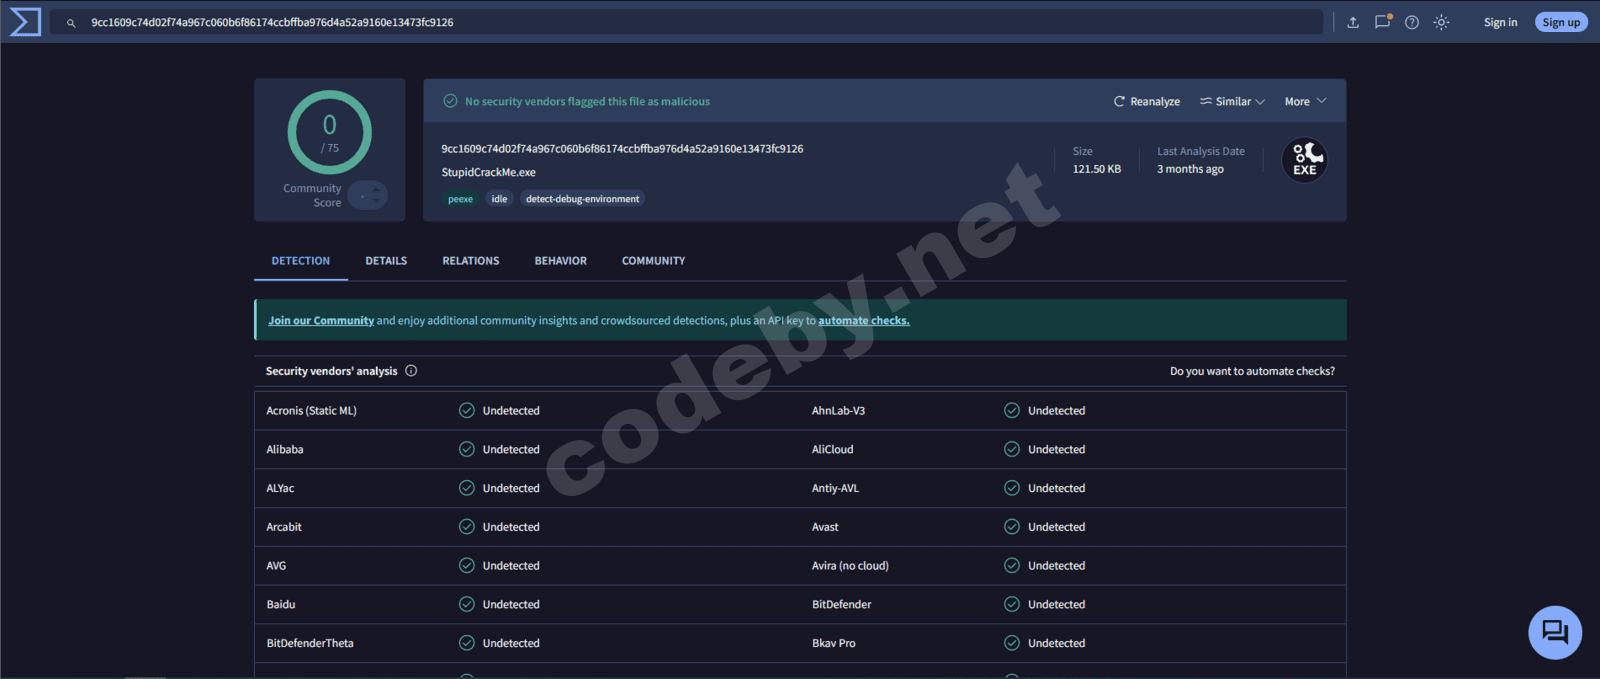The width and height of the screenshot is (1600, 679).
Task: Click the AliCloud Undetected check icon
Action: coord(1012,450)
